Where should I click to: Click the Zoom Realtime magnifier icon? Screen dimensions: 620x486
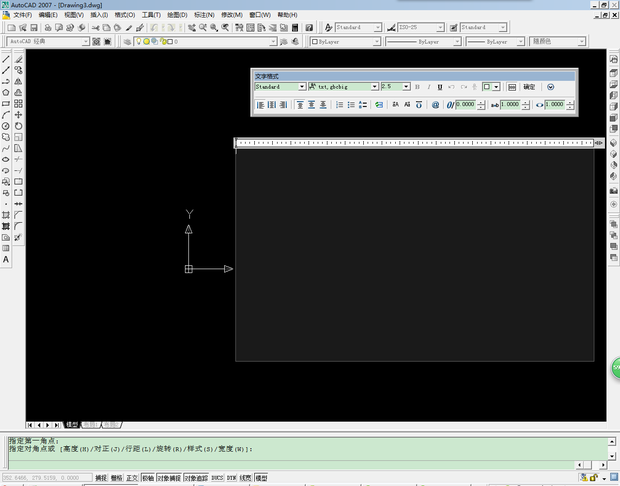203,28
